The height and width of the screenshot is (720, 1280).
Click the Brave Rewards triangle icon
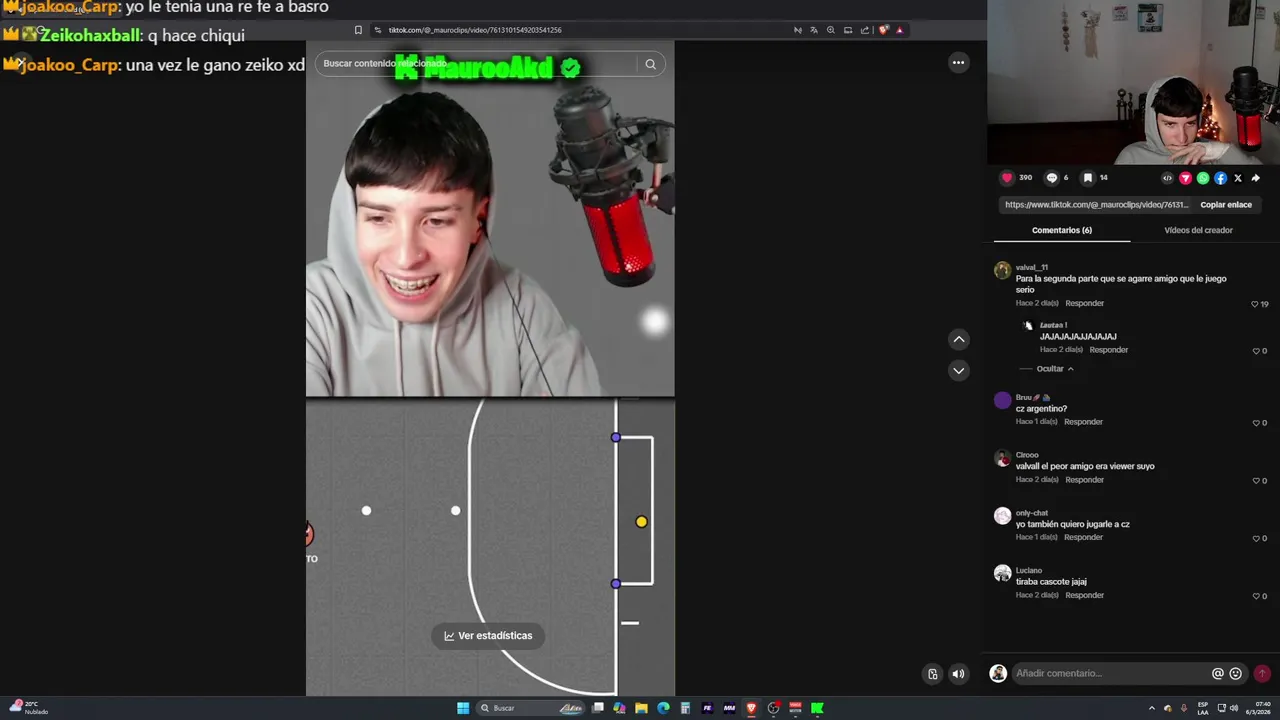pyautogui.click(x=899, y=30)
